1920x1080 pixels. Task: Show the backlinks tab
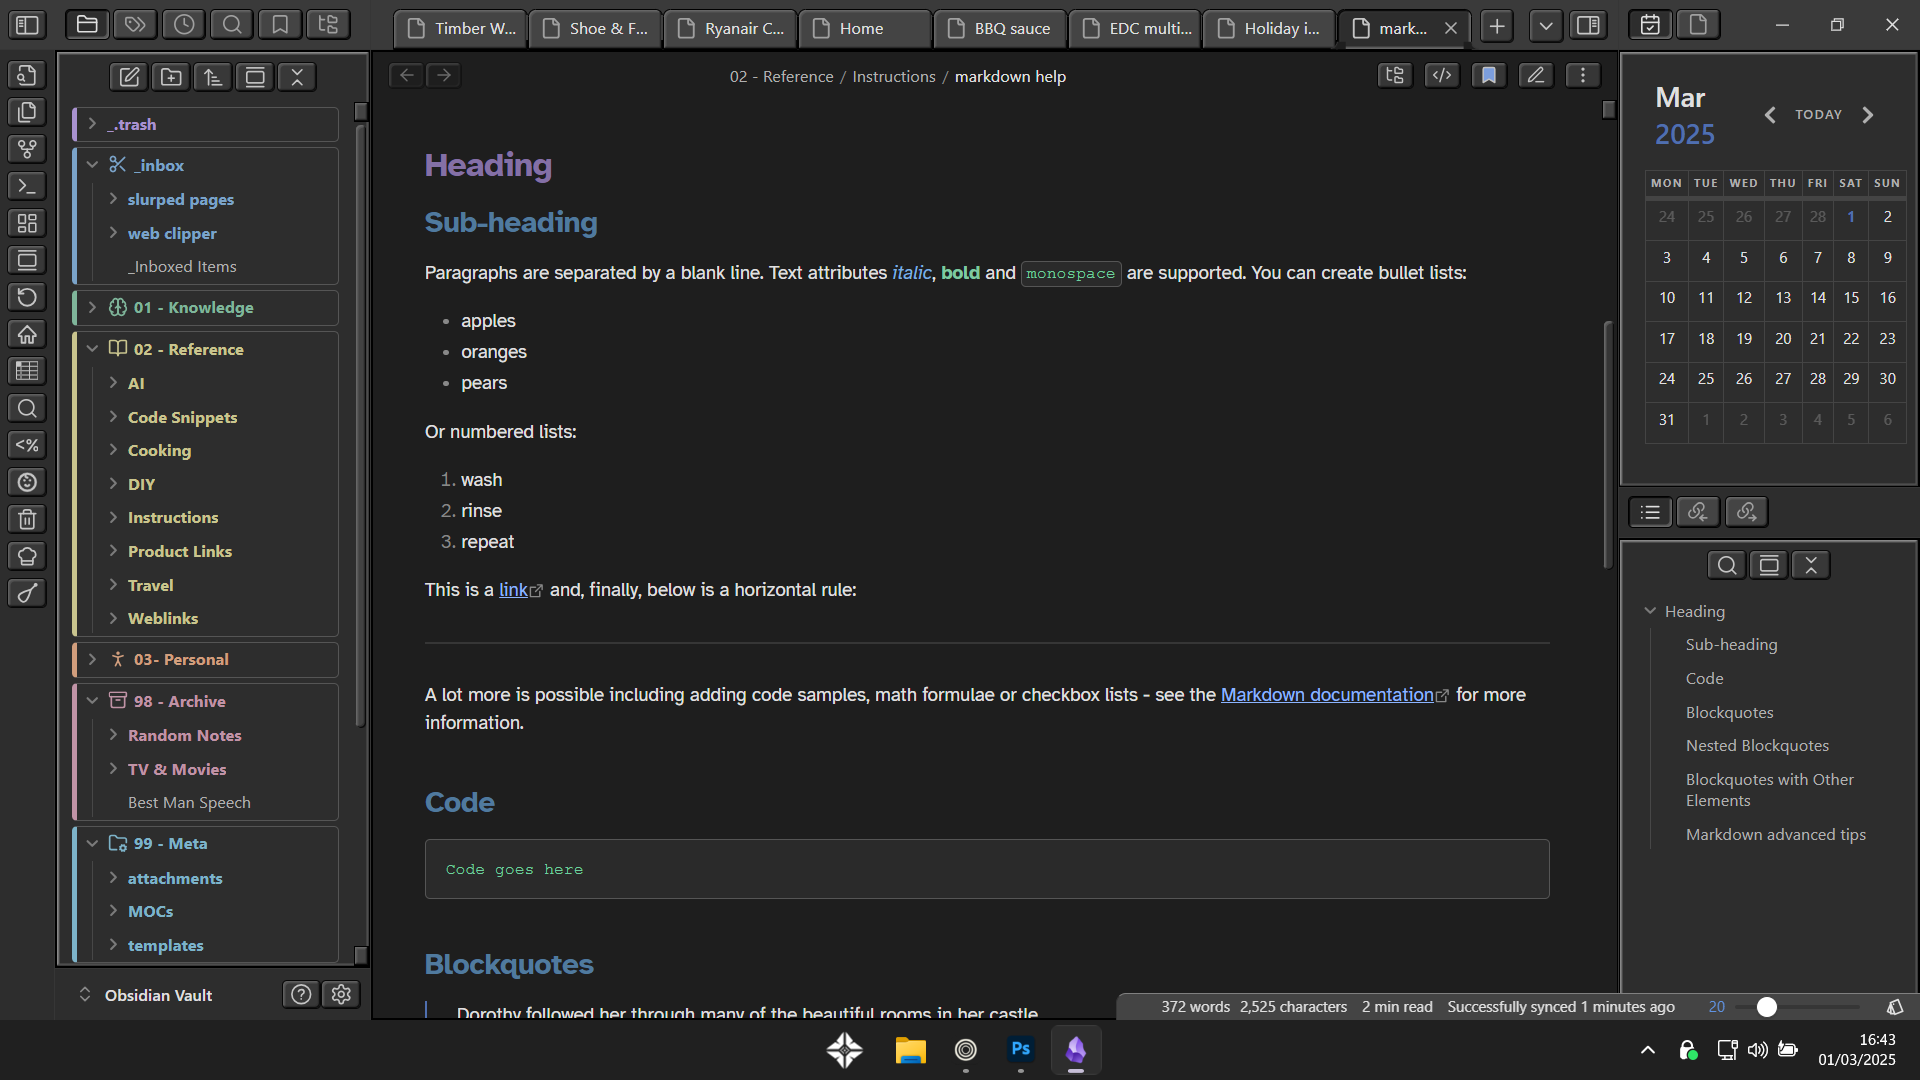coord(1698,512)
